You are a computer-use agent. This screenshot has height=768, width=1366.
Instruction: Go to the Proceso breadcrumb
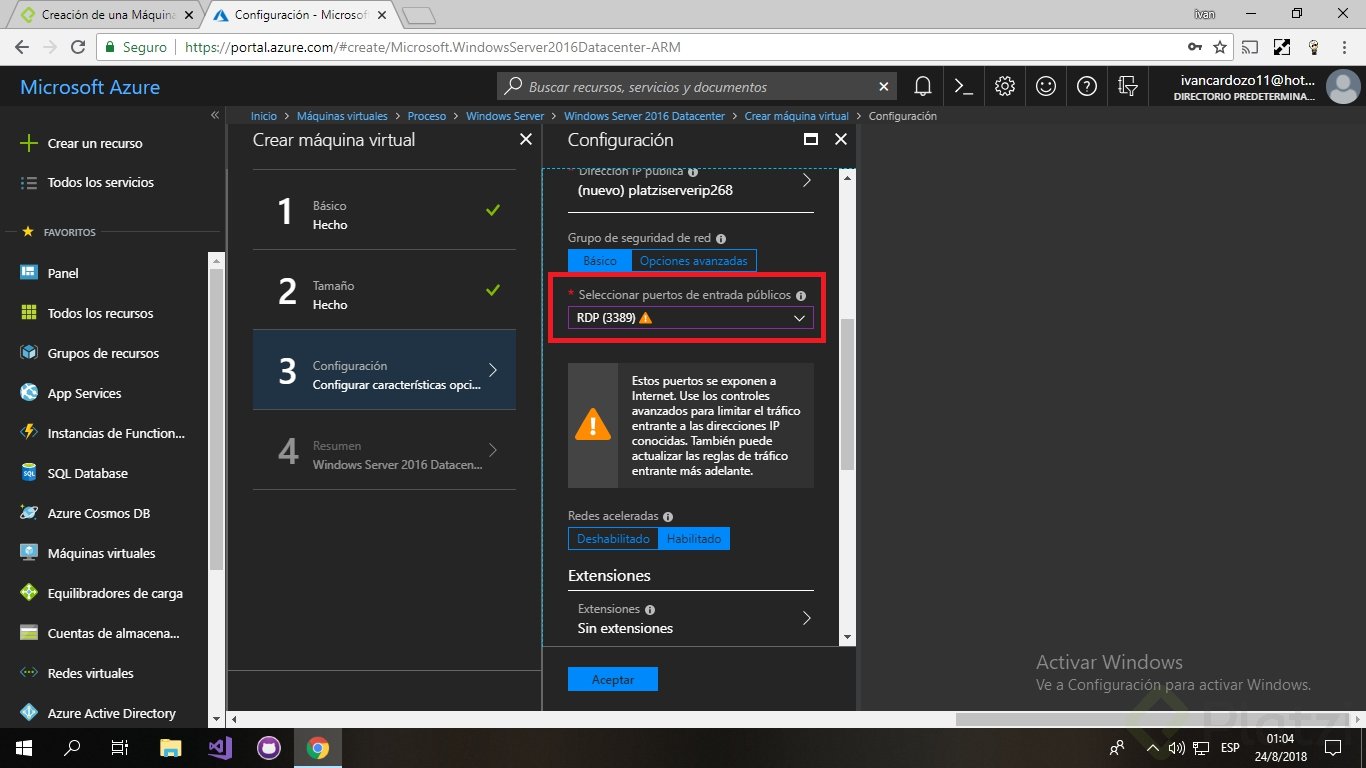click(427, 116)
